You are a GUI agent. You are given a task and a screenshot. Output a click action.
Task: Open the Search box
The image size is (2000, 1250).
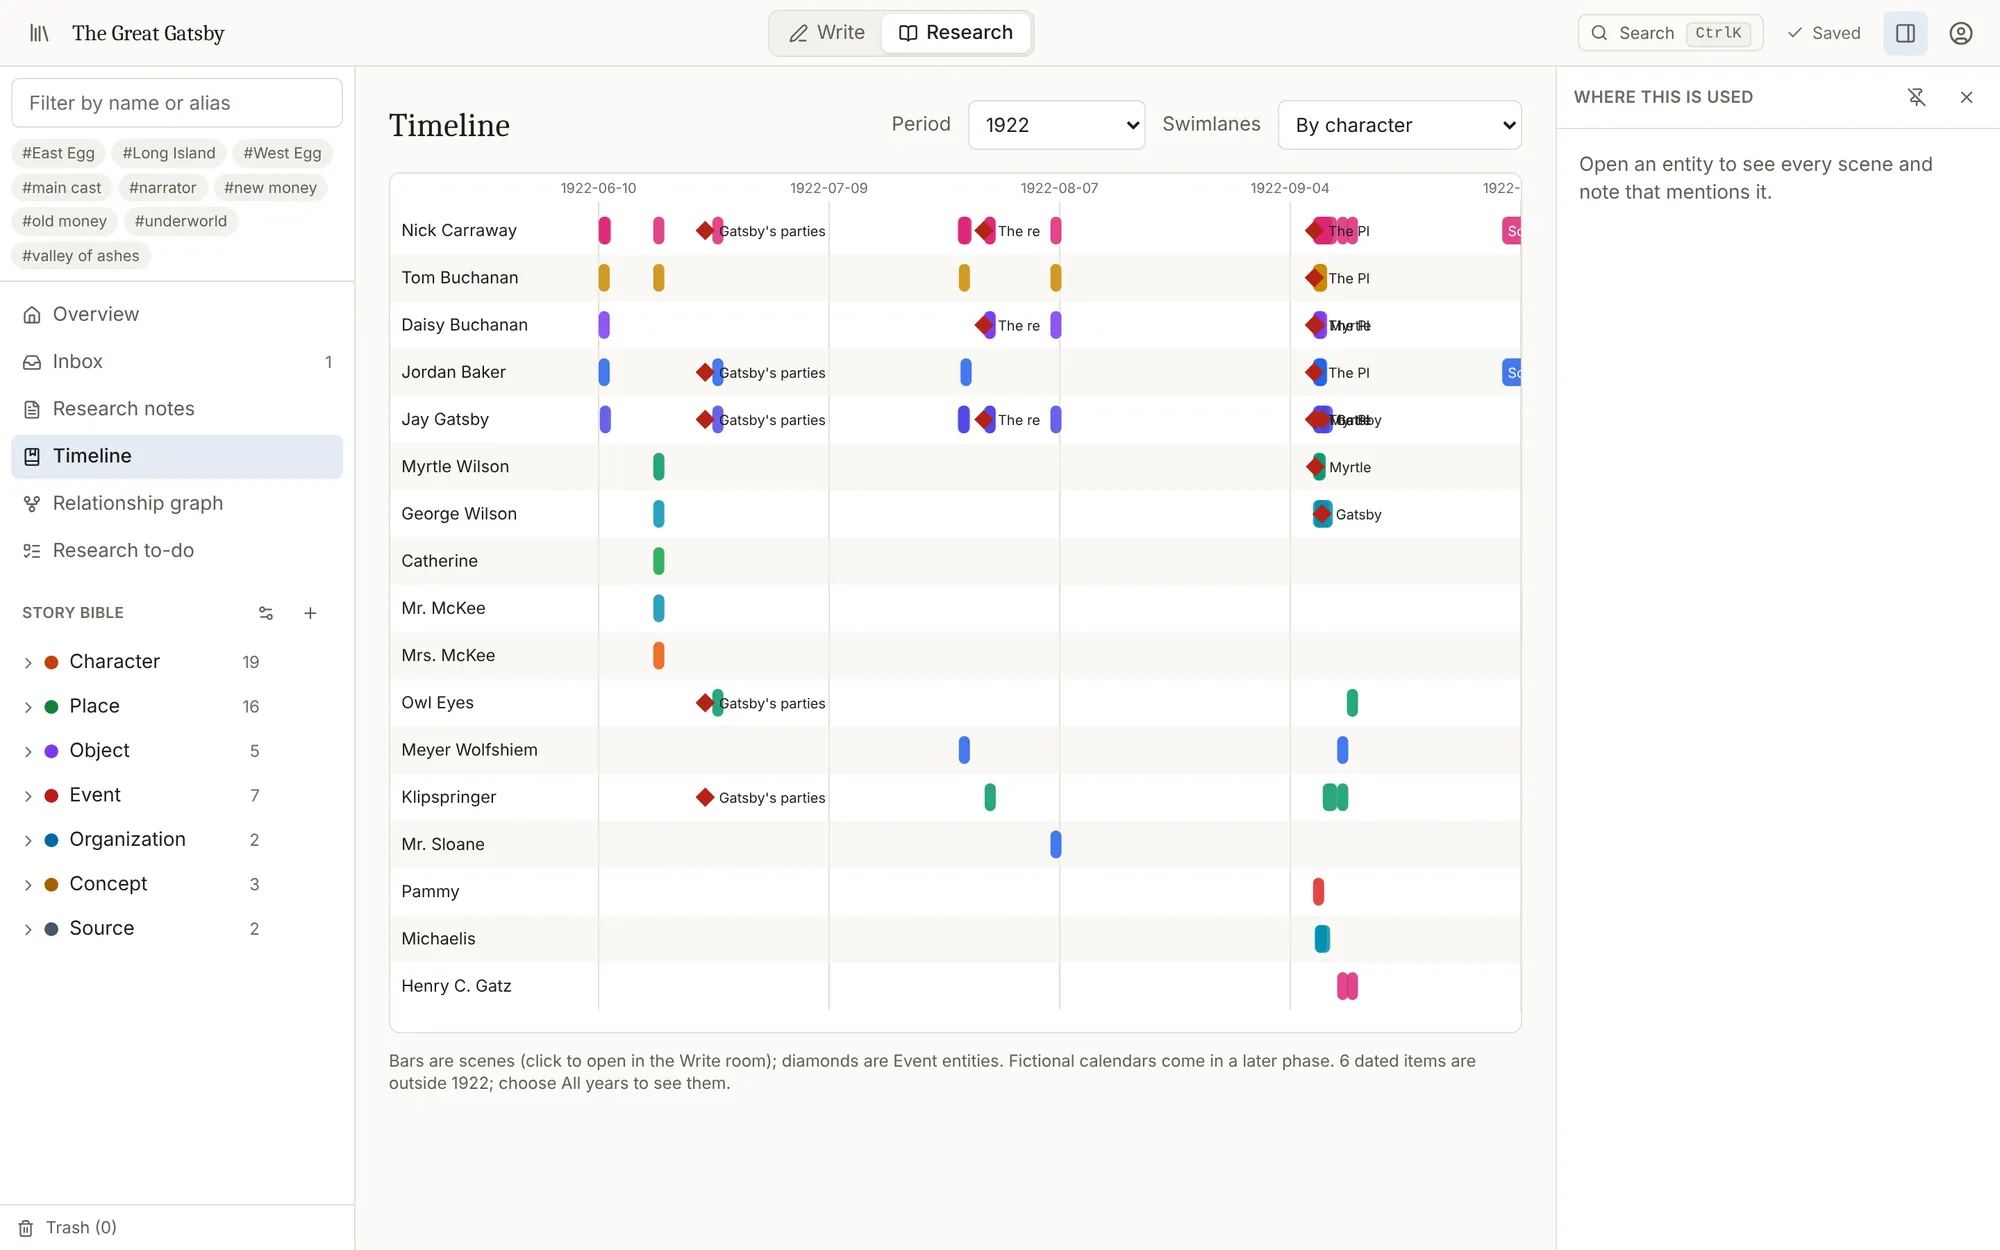click(x=1670, y=33)
